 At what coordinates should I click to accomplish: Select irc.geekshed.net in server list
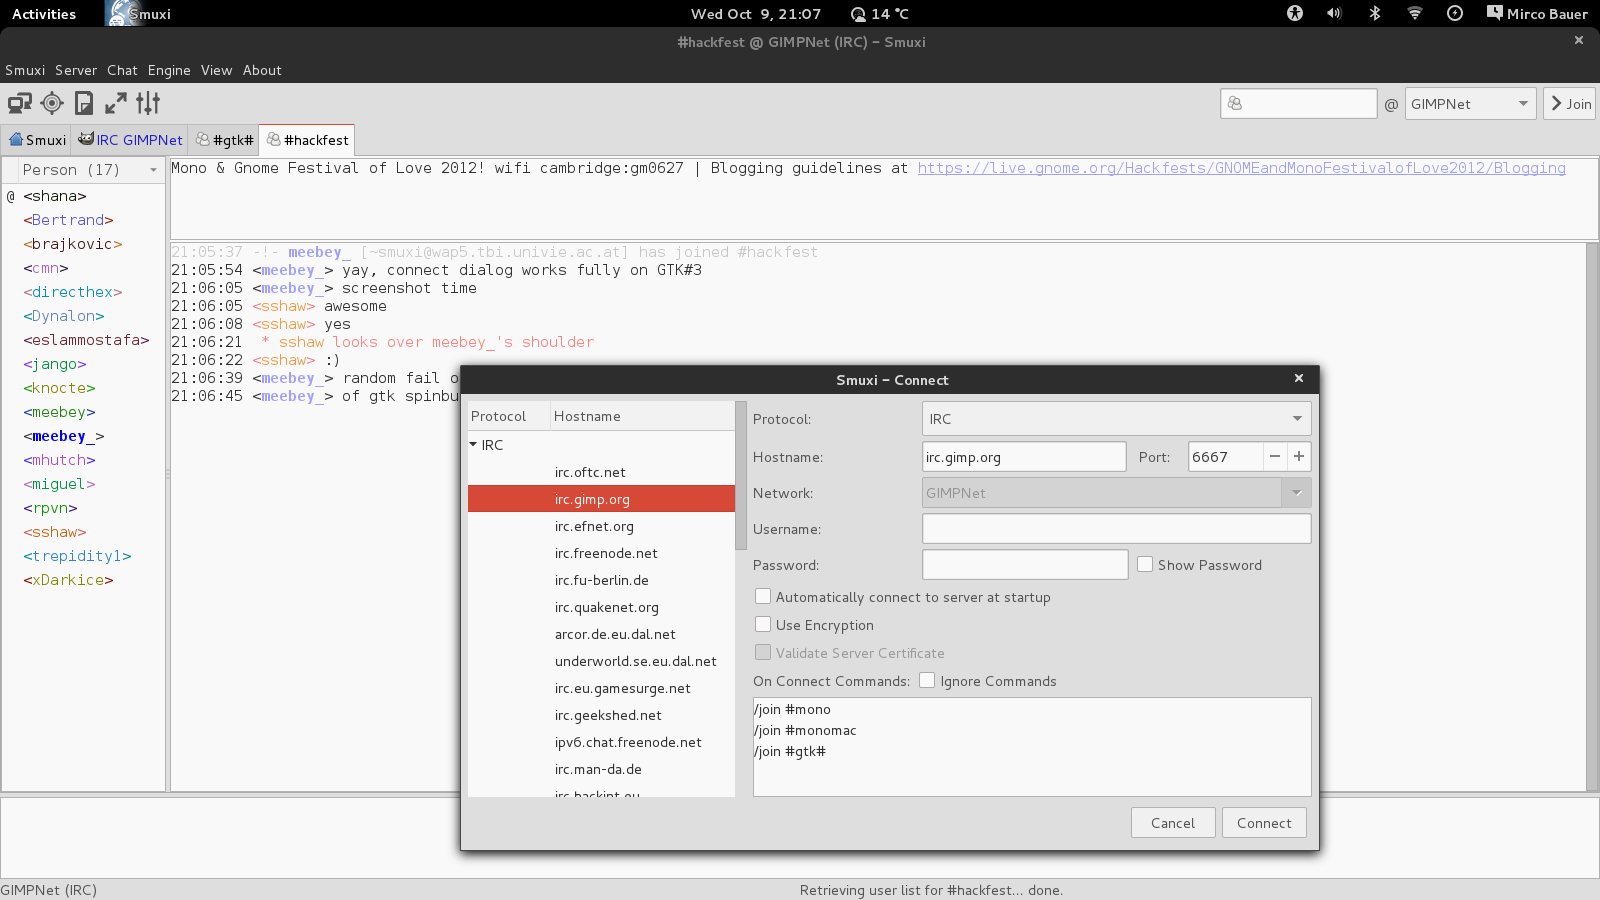tap(601, 715)
